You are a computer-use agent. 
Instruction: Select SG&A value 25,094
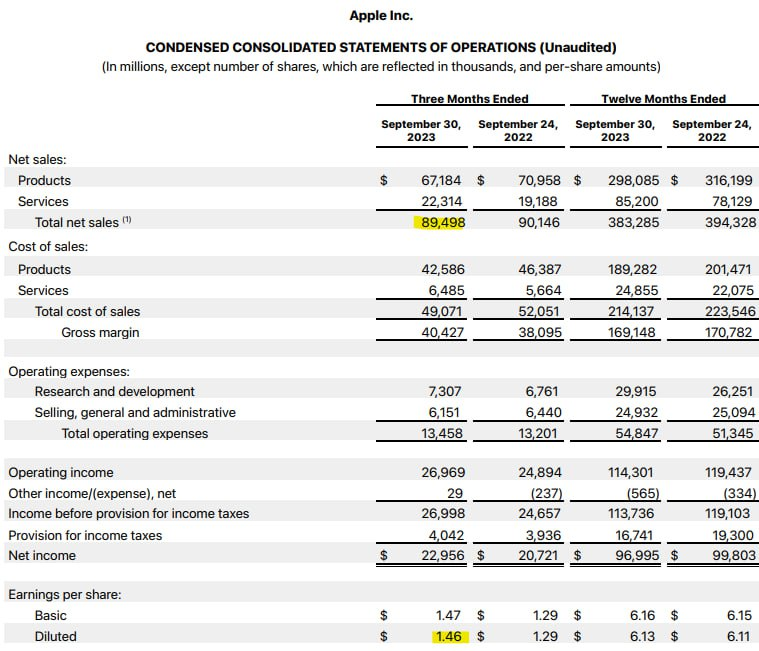pos(733,412)
